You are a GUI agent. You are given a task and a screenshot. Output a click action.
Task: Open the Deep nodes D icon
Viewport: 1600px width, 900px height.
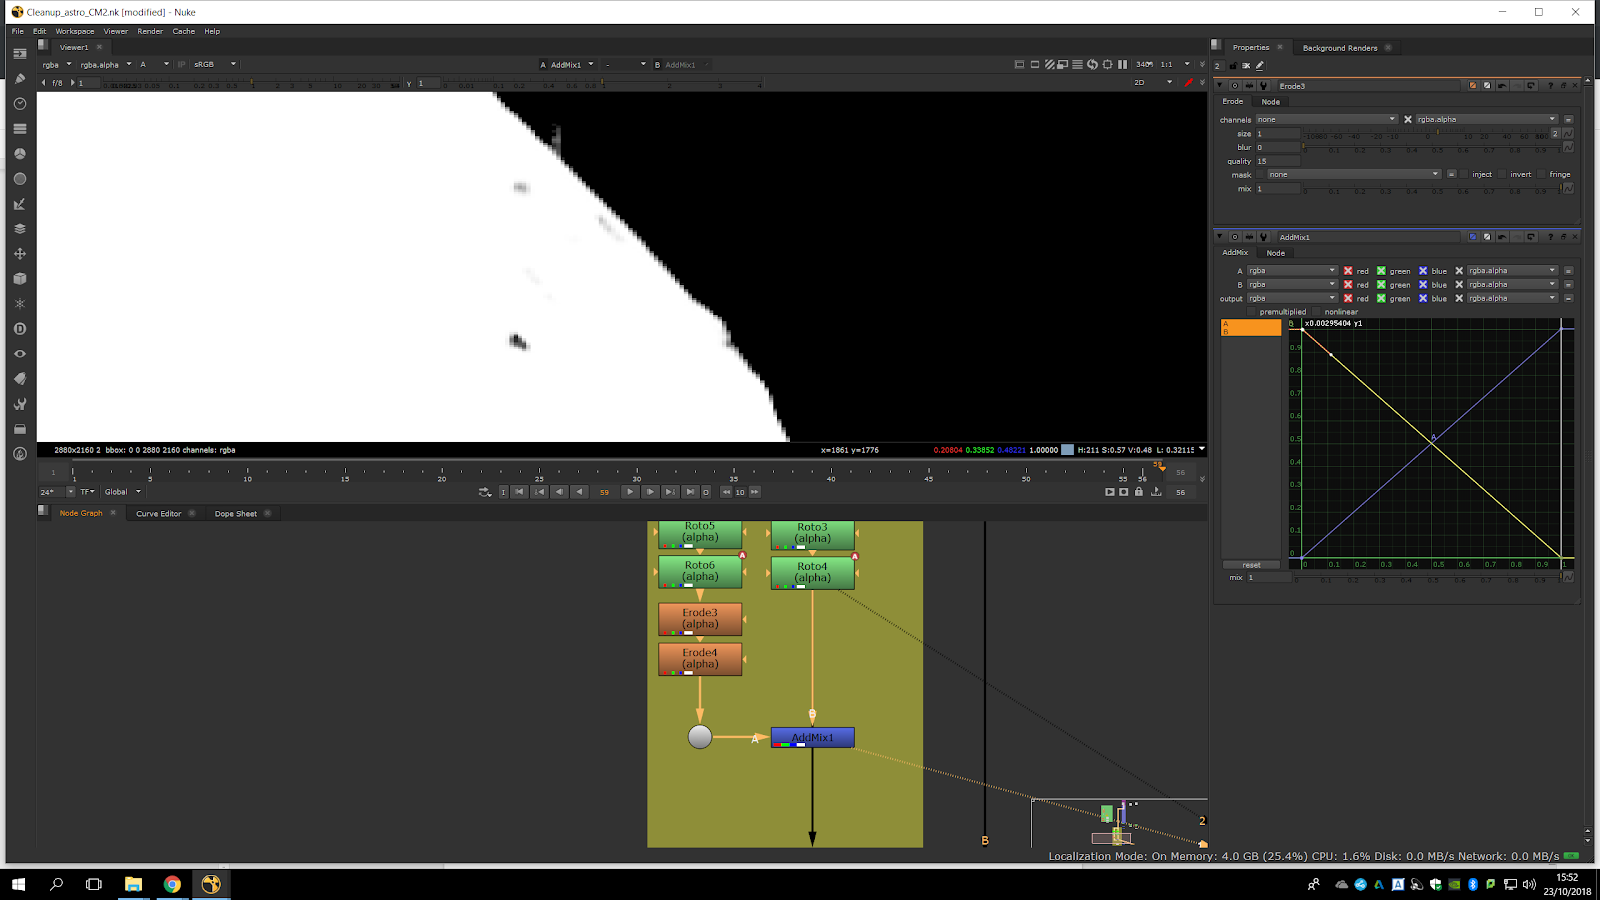[19, 329]
